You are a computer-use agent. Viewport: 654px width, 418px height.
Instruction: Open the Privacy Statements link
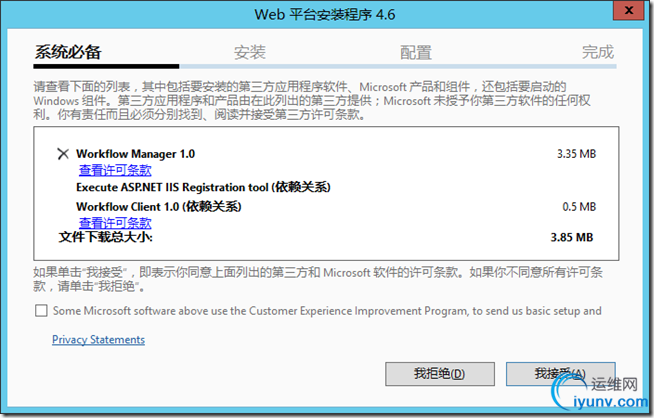click(98, 340)
